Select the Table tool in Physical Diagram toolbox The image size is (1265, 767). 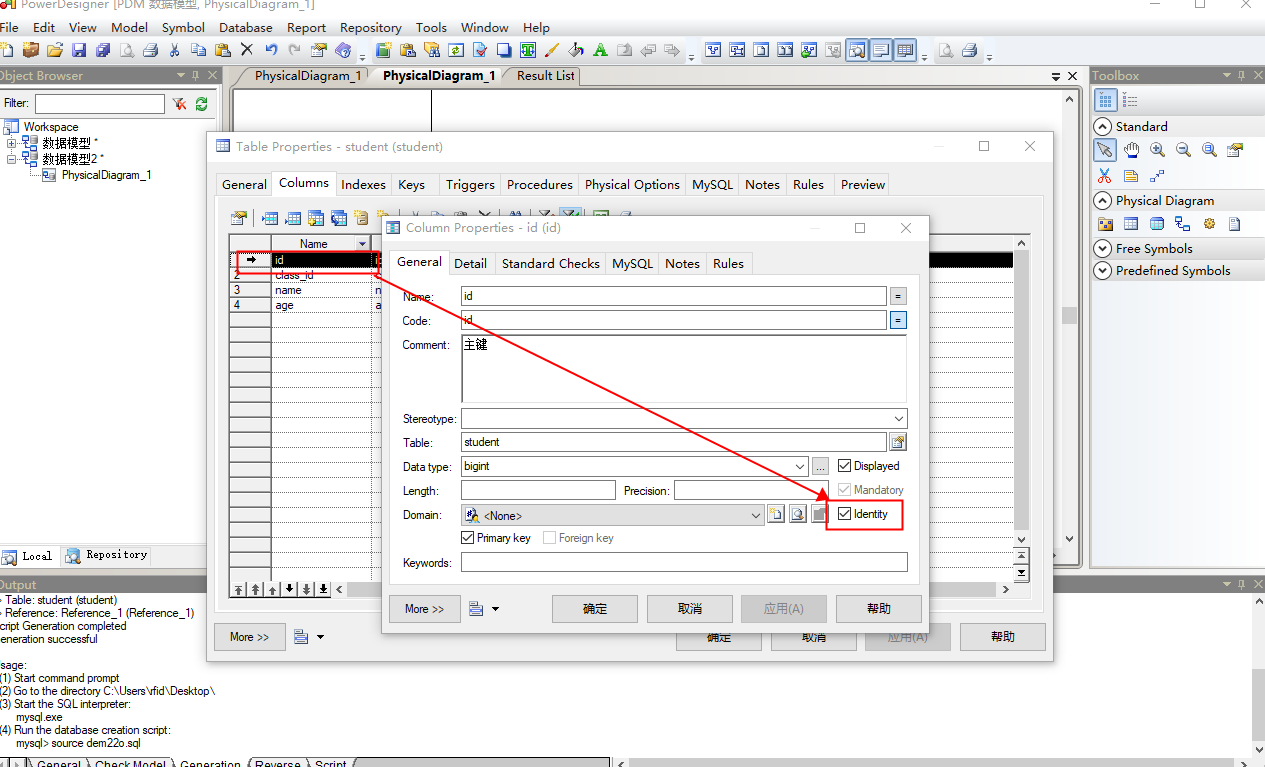pyautogui.click(x=1131, y=224)
